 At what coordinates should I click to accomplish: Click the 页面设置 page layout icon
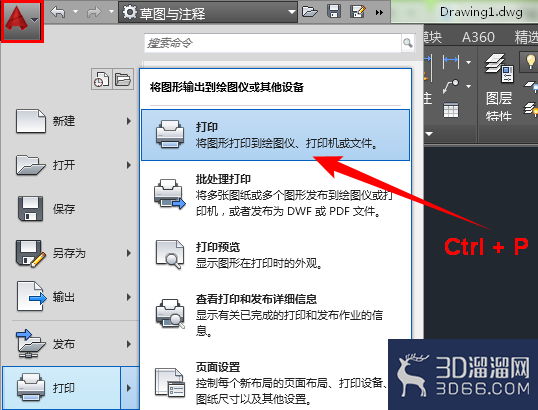(x=169, y=383)
